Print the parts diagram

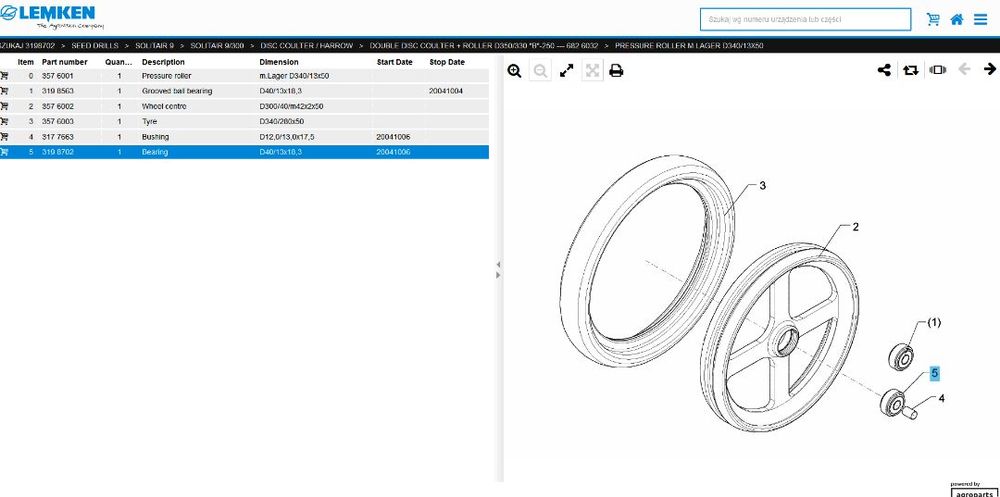(616, 71)
